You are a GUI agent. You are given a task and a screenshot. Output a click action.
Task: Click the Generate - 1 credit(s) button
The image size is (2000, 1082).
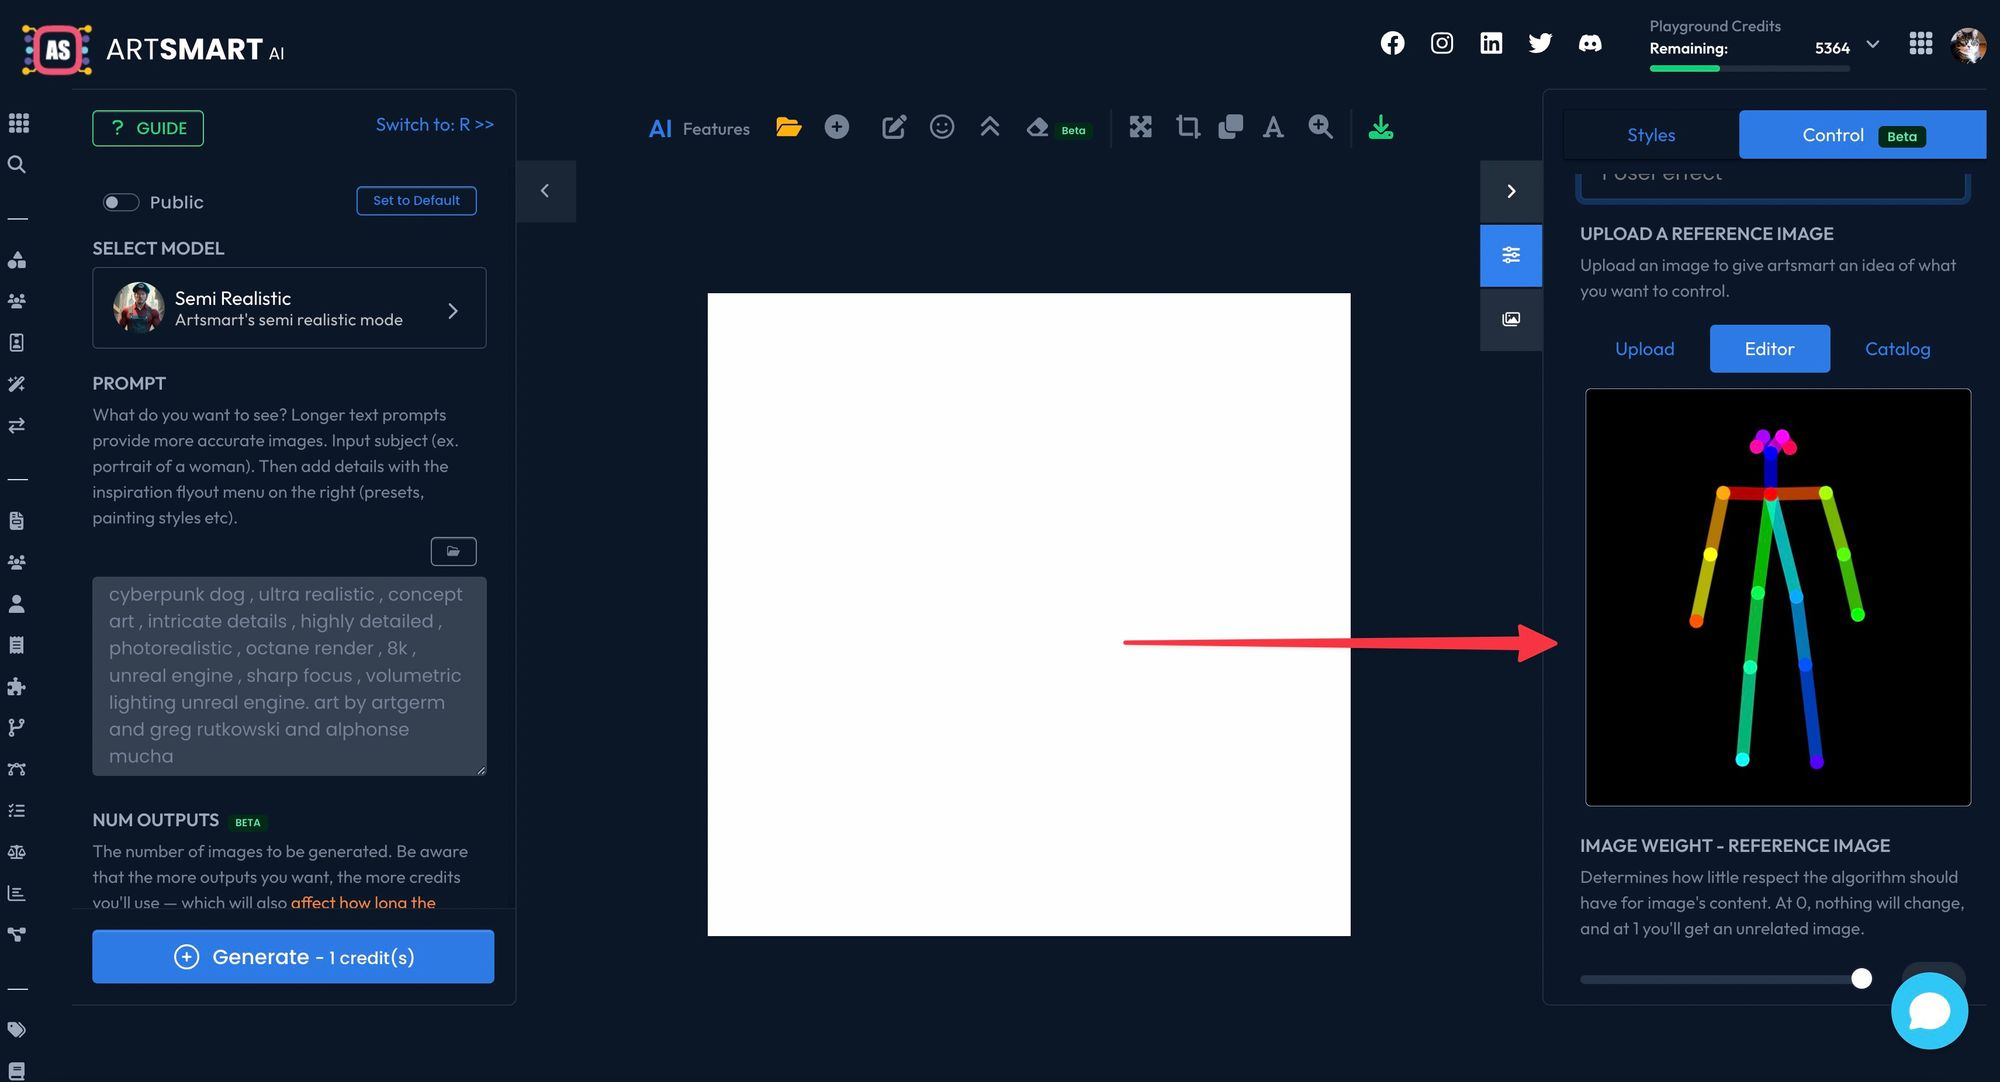tap(293, 957)
